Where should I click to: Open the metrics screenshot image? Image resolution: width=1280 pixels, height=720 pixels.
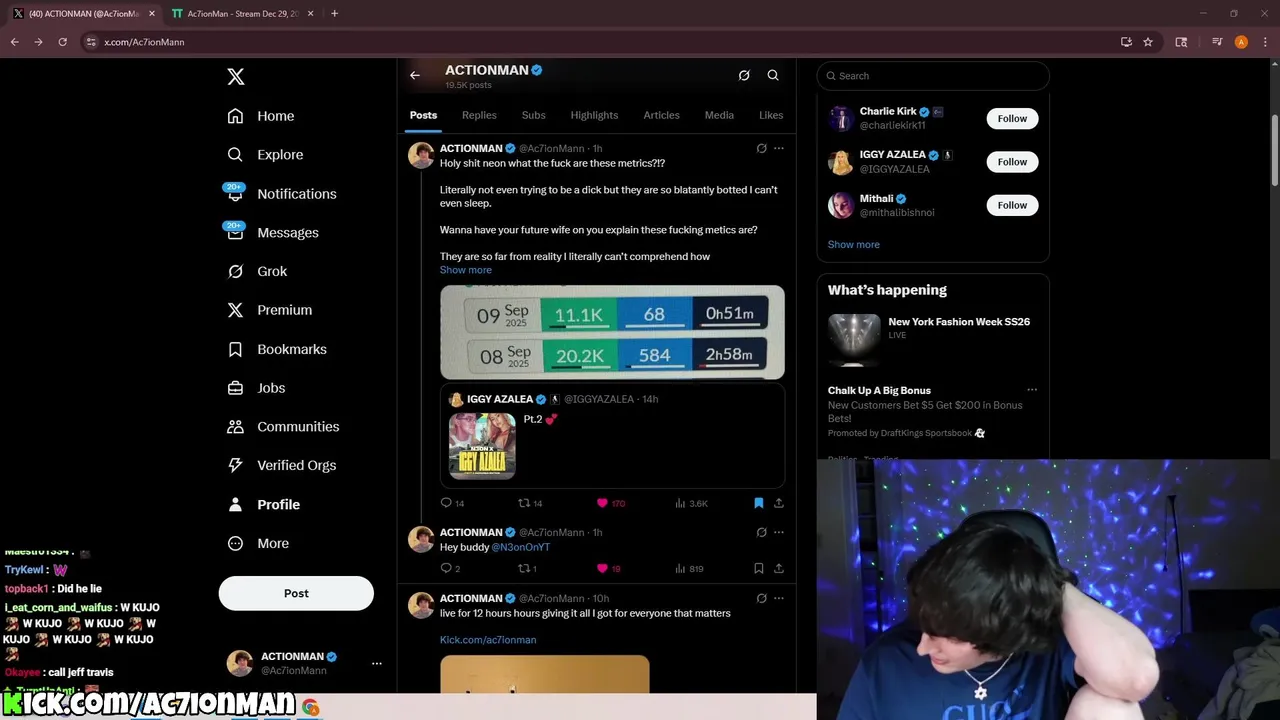(x=612, y=333)
